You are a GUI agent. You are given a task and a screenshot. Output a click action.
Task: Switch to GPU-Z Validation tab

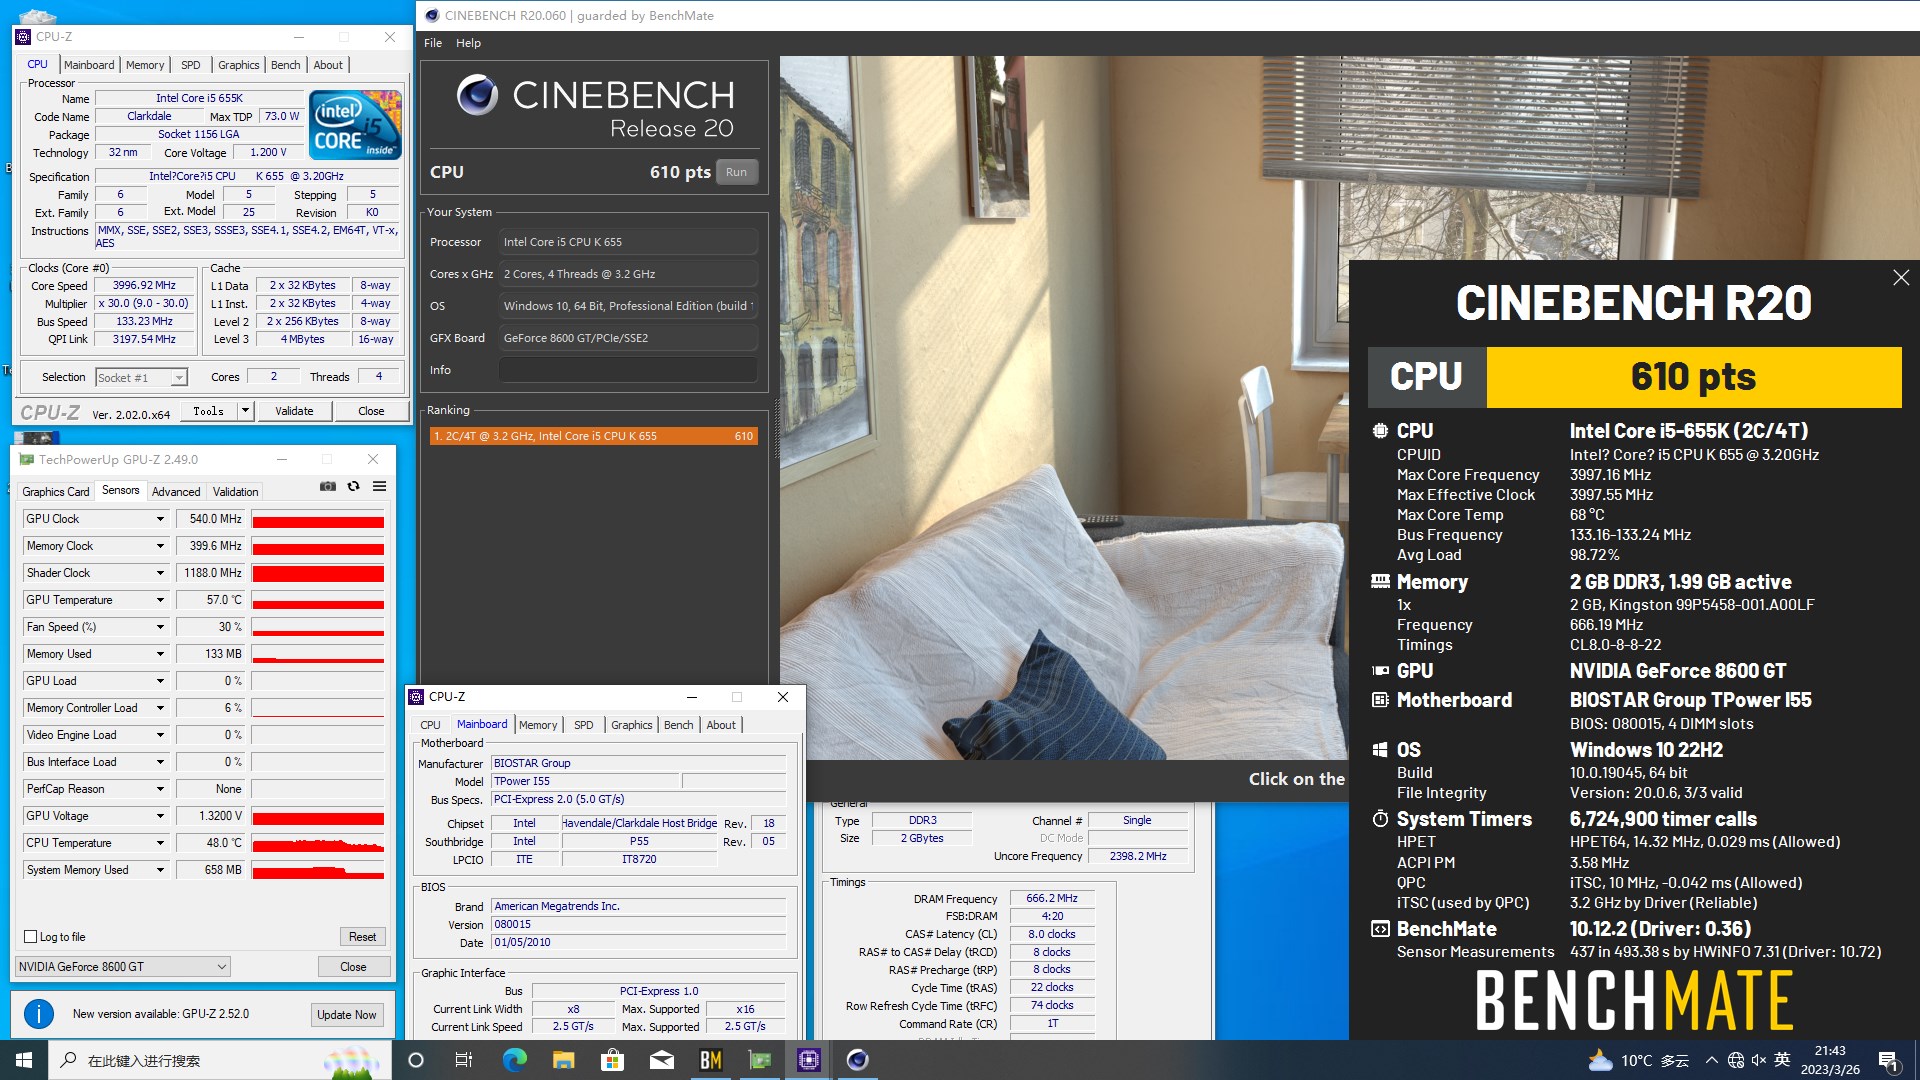click(235, 491)
